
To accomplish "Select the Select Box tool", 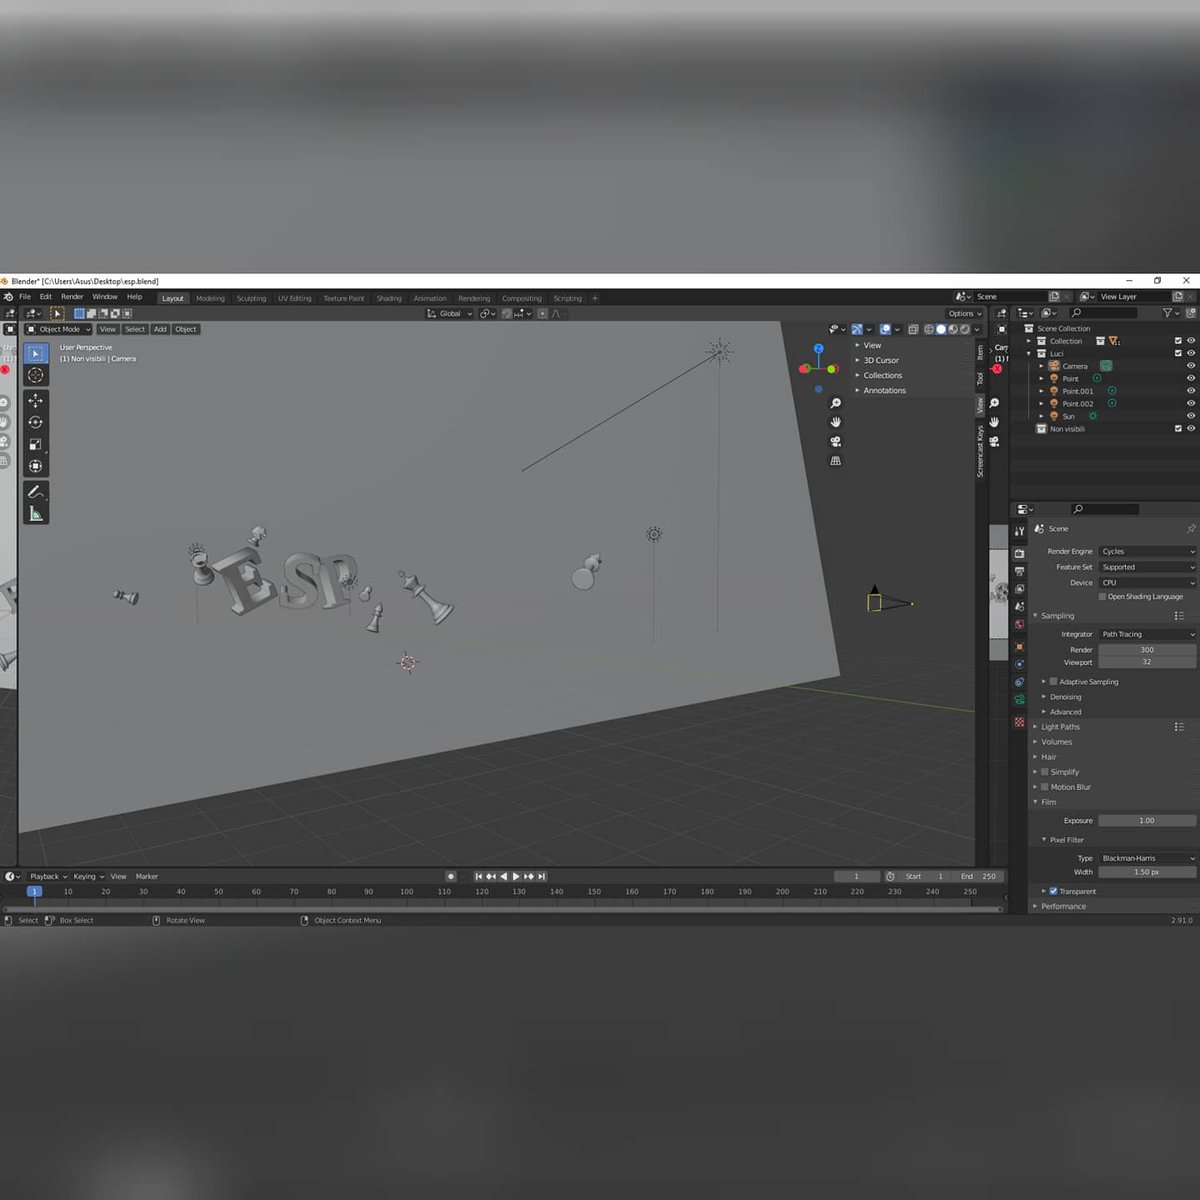I will pyautogui.click(x=35, y=353).
